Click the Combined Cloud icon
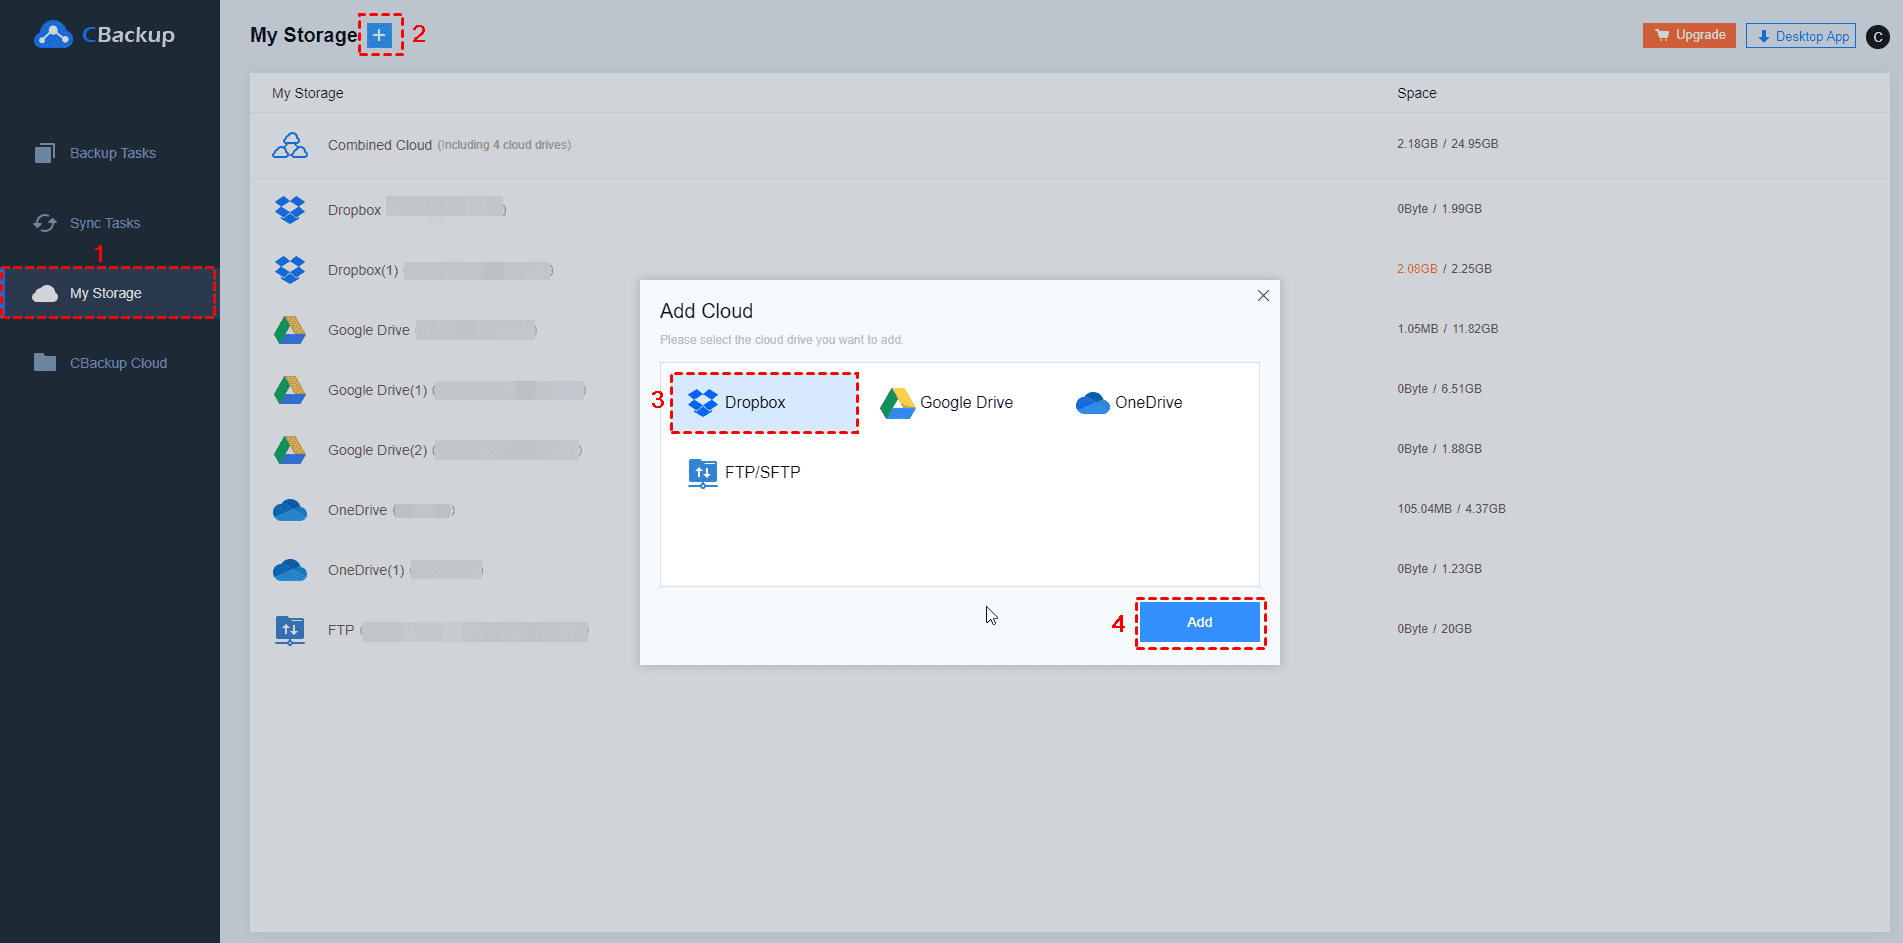Viewport: 1903px width, 943px height. (x=290, y=145)
